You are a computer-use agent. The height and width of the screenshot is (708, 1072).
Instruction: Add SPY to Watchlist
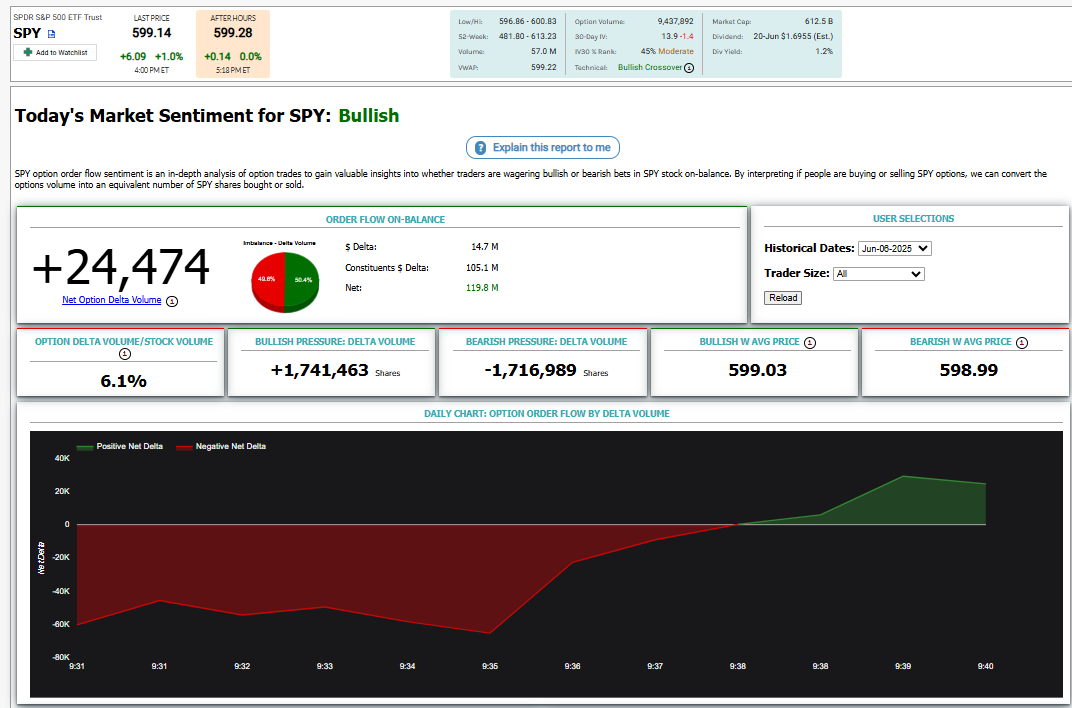pyautogui.click(x=55, y=52)
